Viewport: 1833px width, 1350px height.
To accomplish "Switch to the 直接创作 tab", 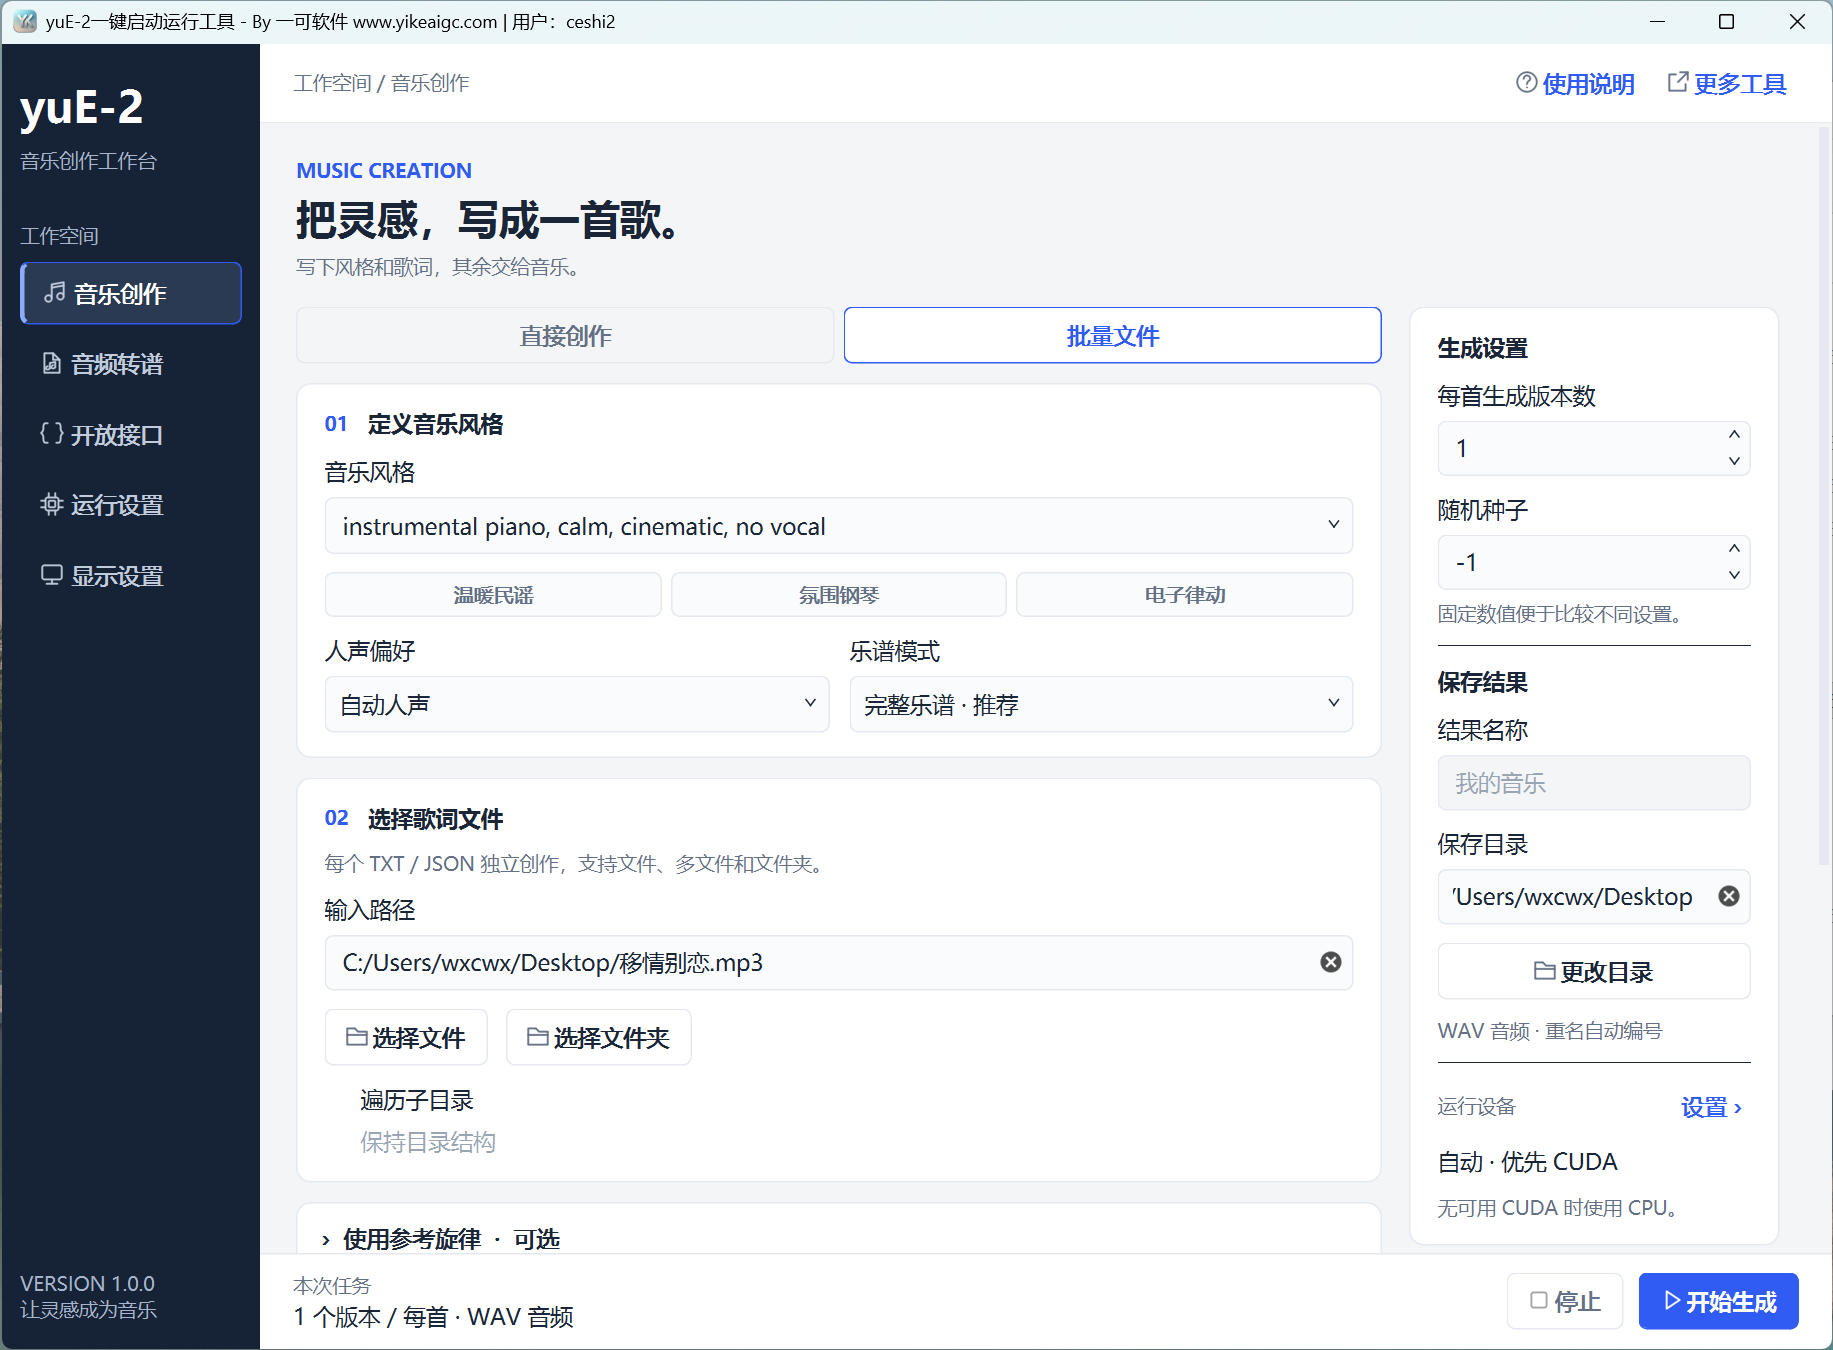I will point(565,336).
